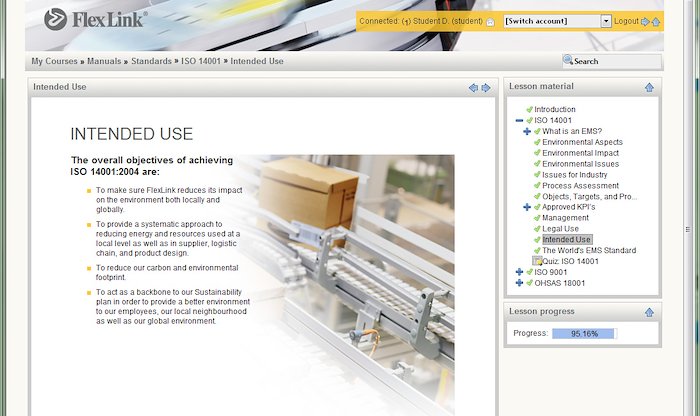Click the Connected: Student D. (student) text
This screenshot has height=416, width=700.
(421, 21)
